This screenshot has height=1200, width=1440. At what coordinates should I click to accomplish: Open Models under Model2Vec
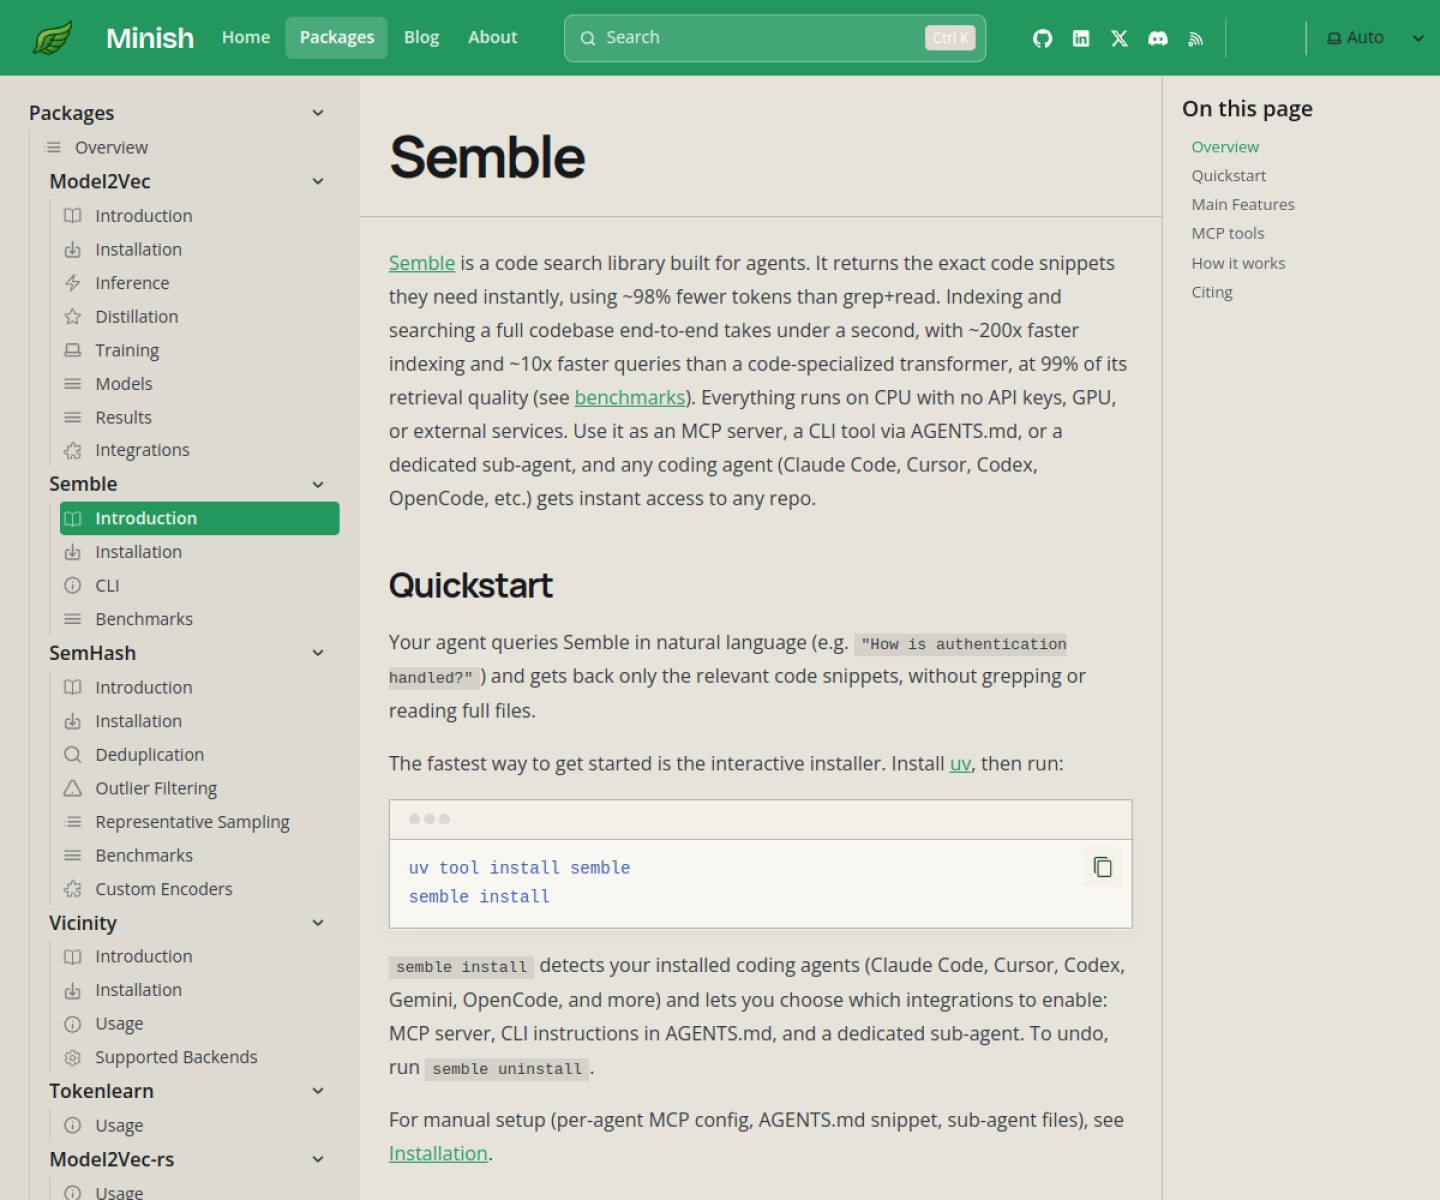(199, 384)
